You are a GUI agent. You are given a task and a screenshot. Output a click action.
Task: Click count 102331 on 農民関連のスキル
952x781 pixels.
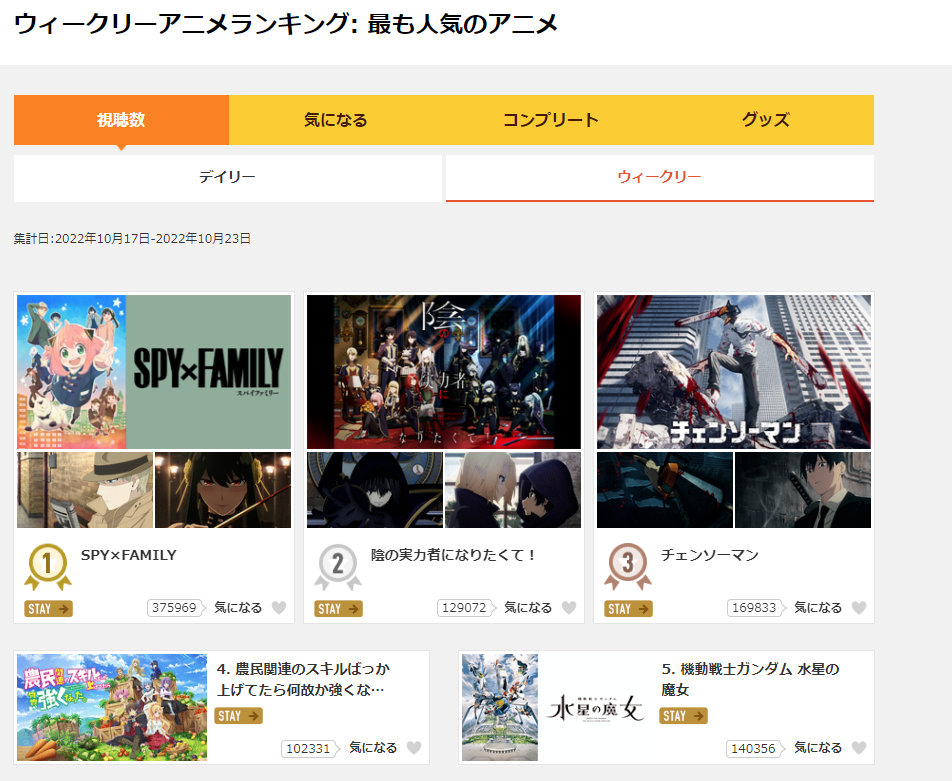click(309, 749)
